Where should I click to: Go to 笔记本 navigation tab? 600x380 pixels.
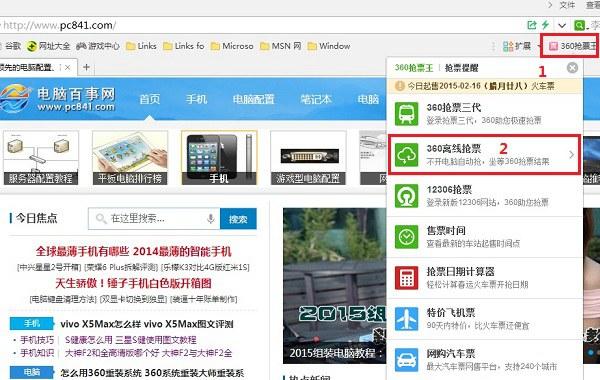[316, 99]
